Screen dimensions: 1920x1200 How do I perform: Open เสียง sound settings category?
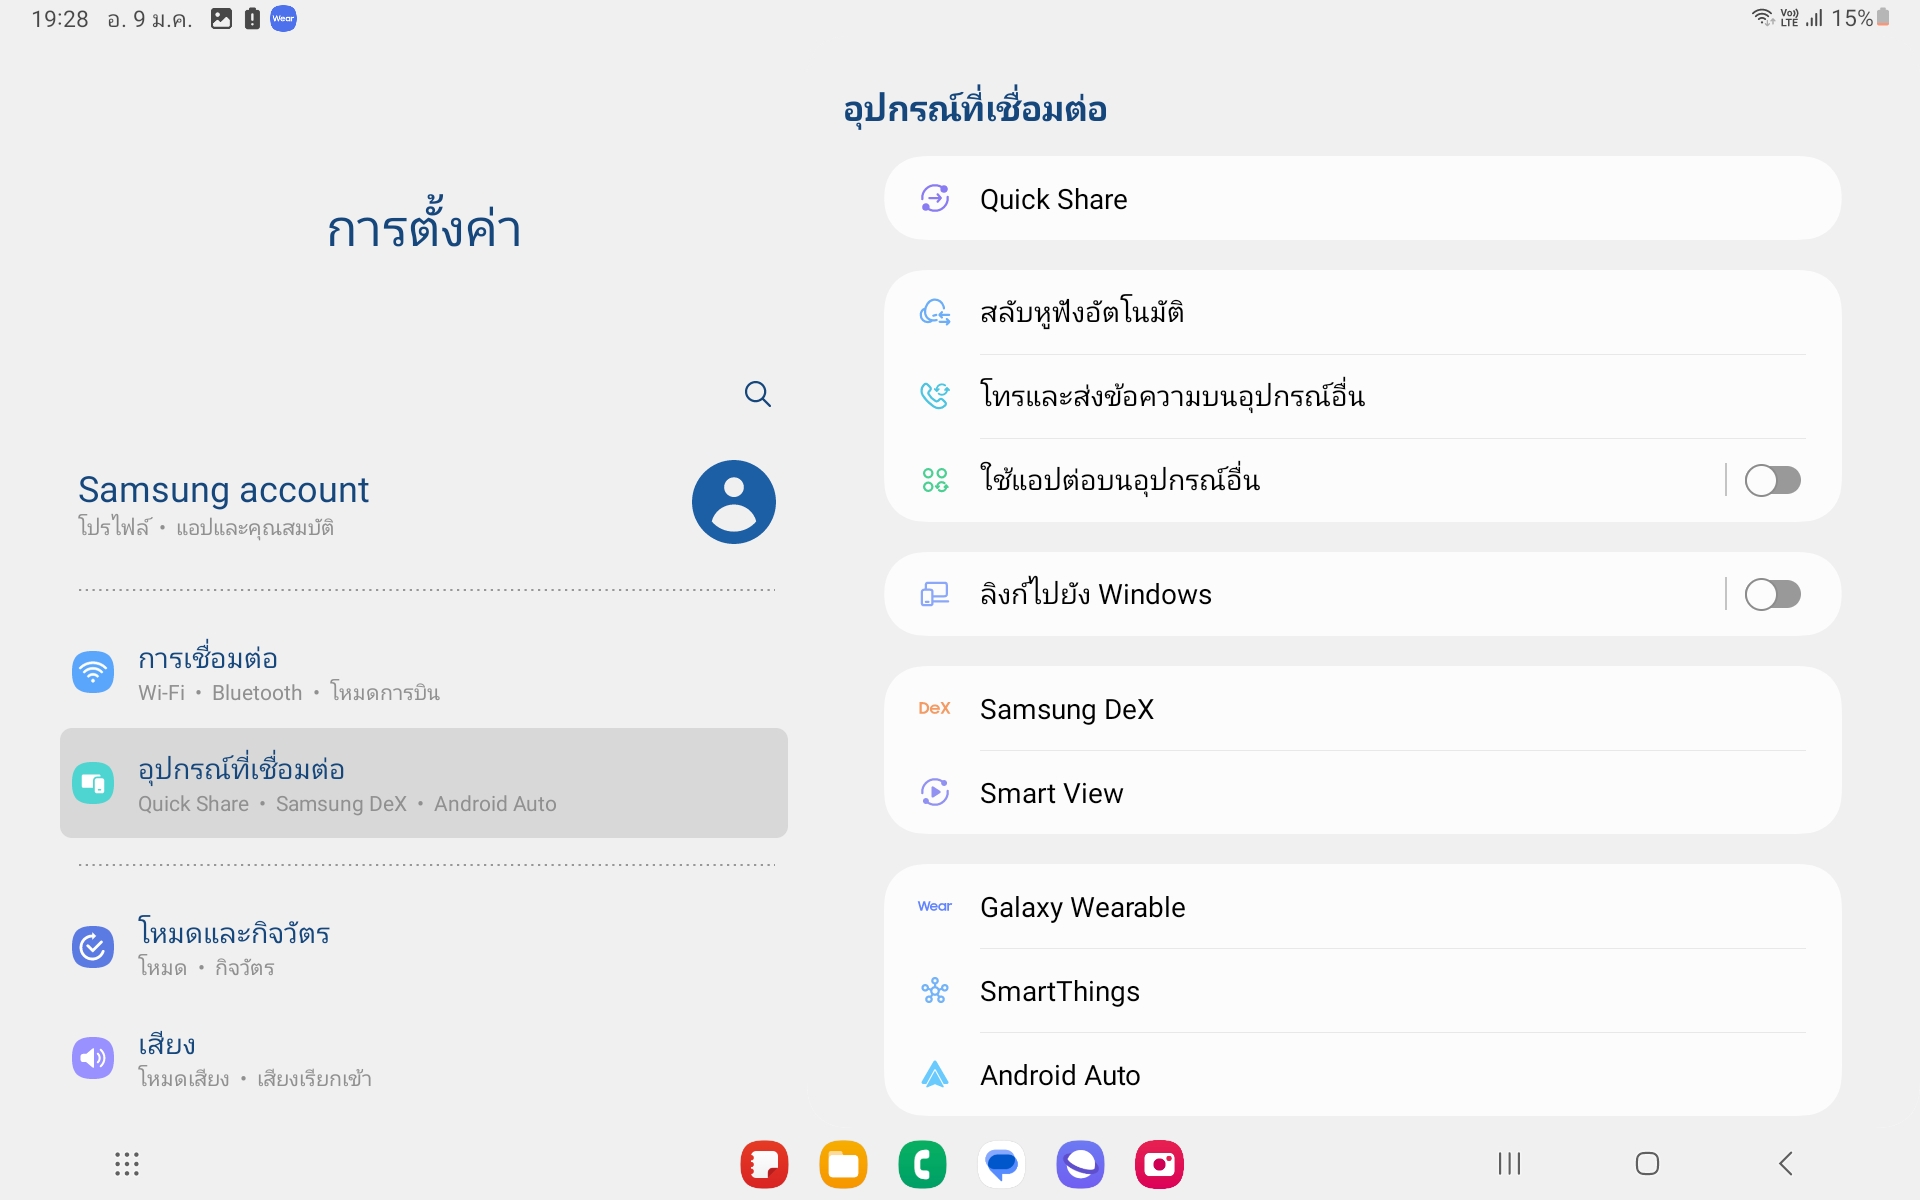click(x=424, y=1058)
